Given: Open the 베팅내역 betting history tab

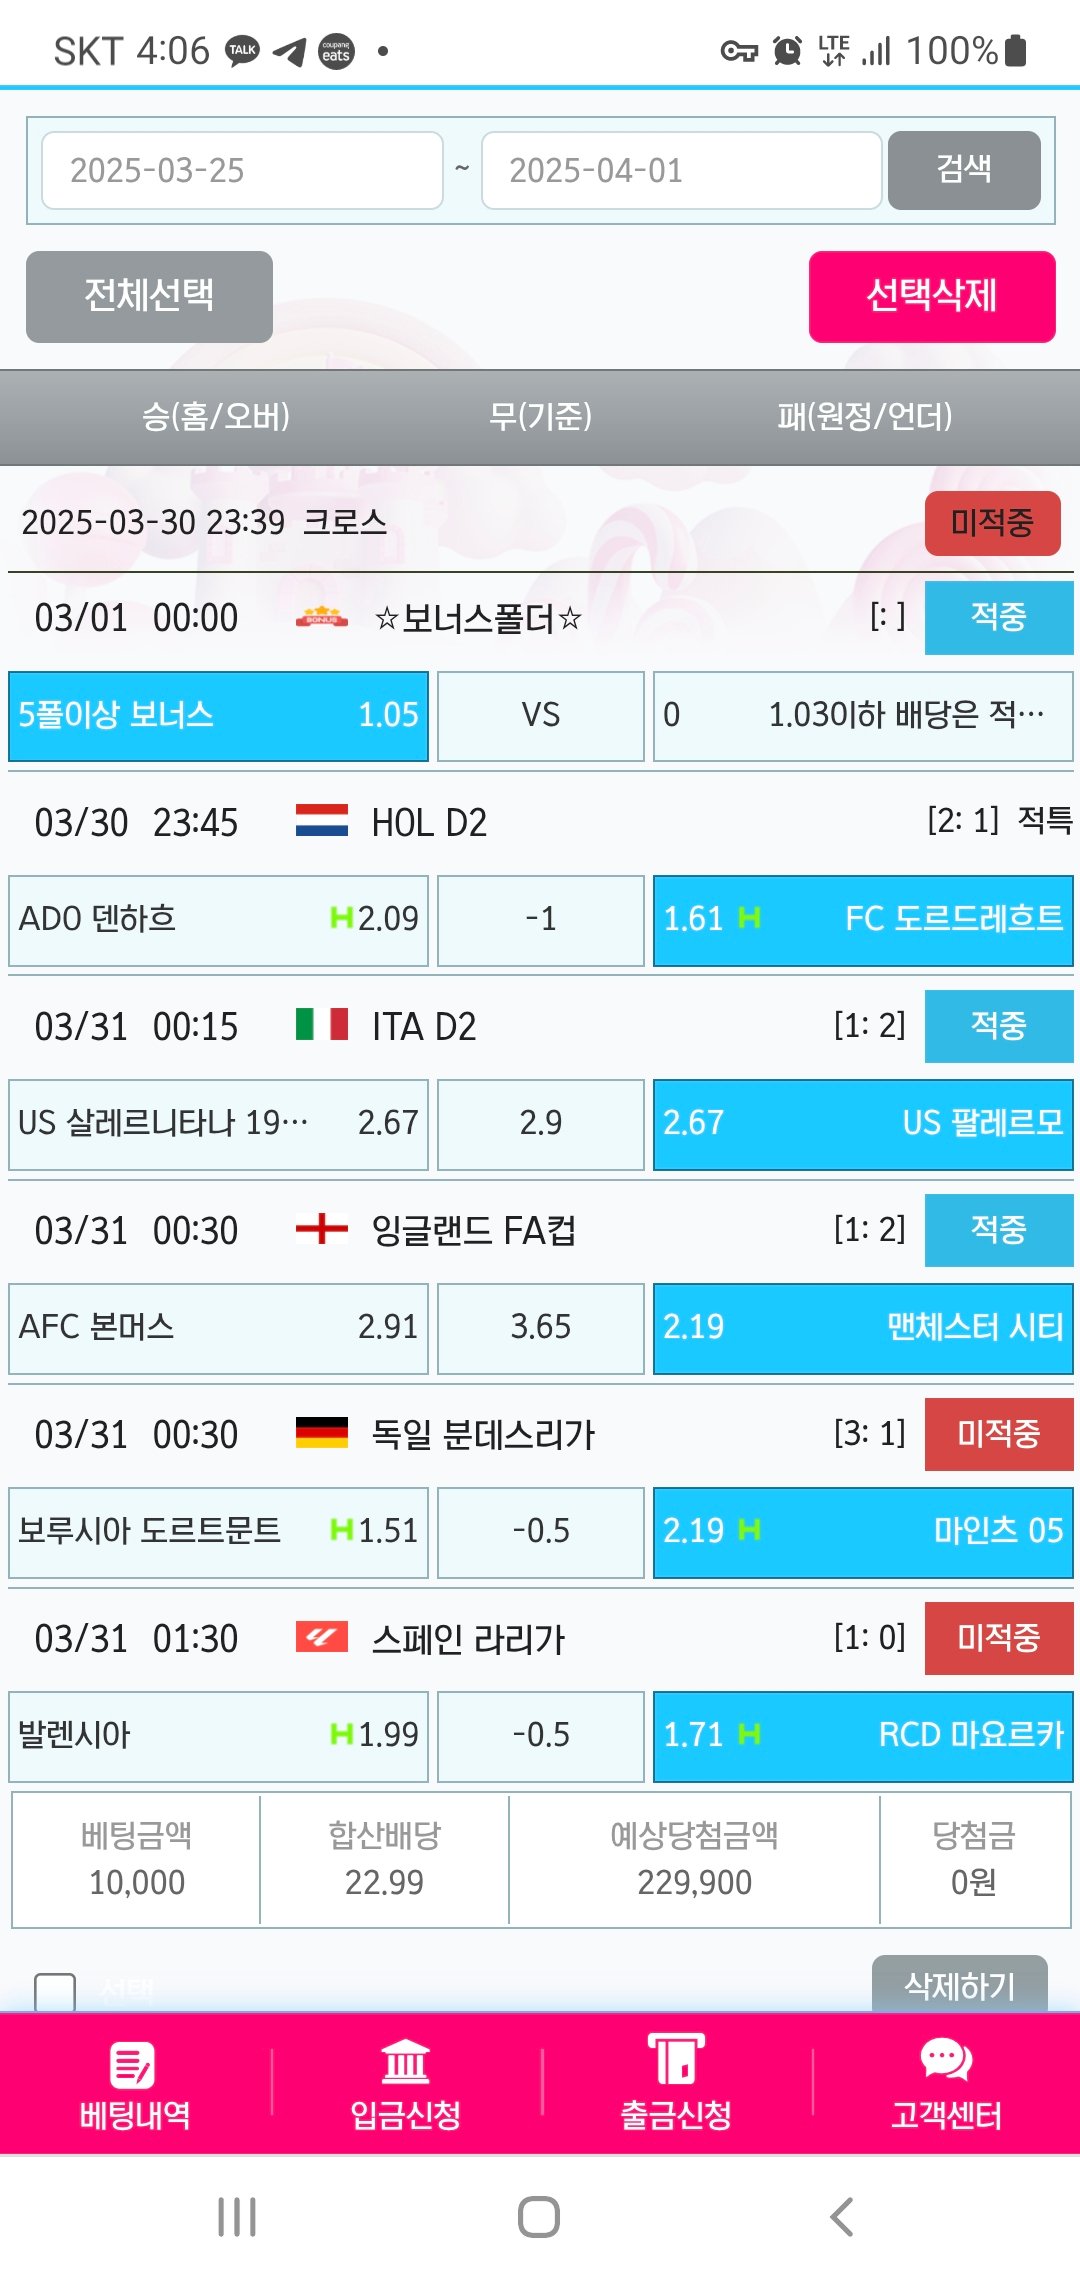Looking at the screenshot, I should (135, 2084).
